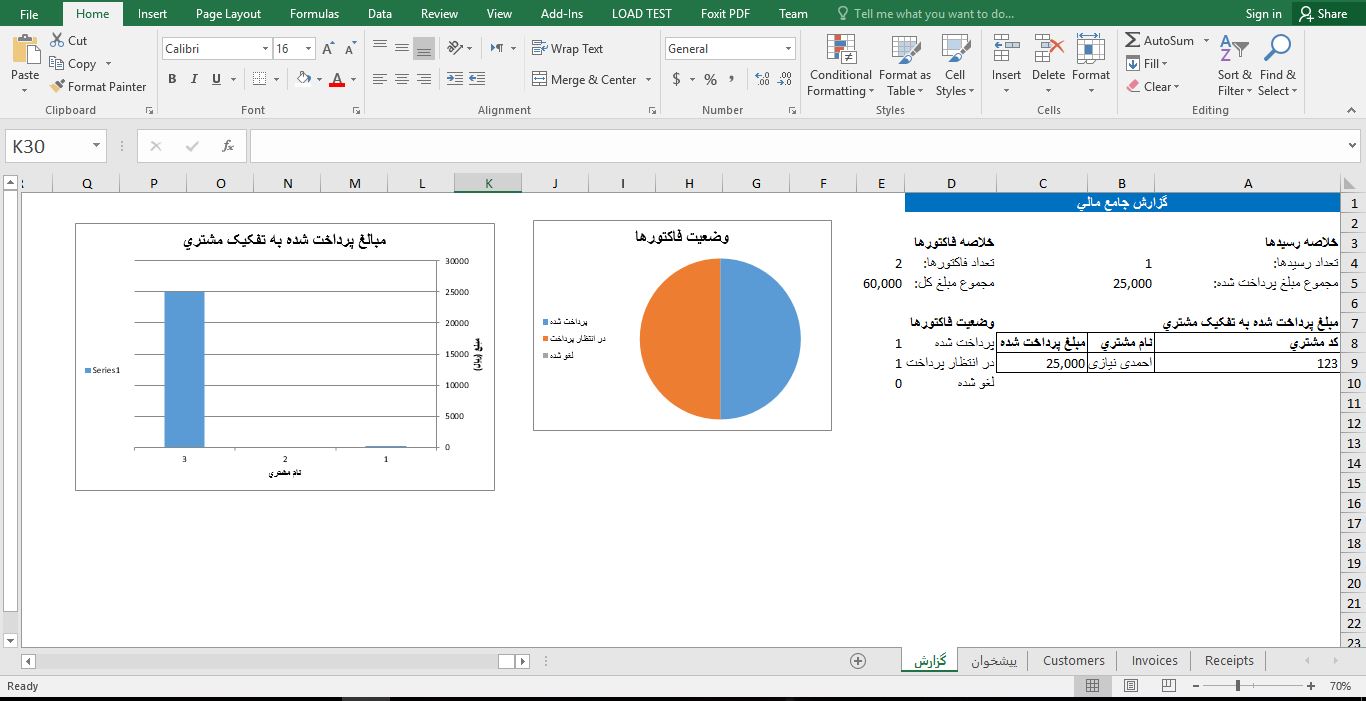Apply the yellow Fill Color bucket
The image size is (1366, 701).
click(303, 79)
